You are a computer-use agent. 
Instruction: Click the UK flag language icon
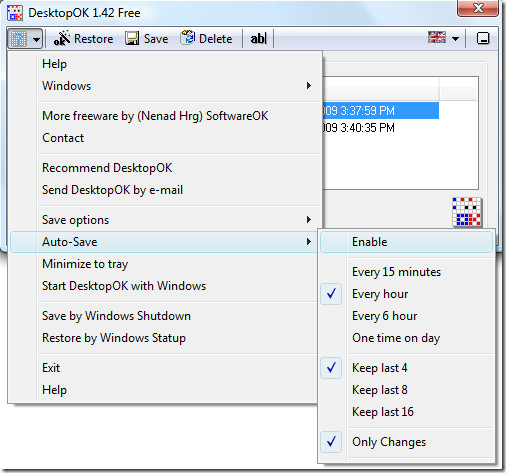point(437,38)
